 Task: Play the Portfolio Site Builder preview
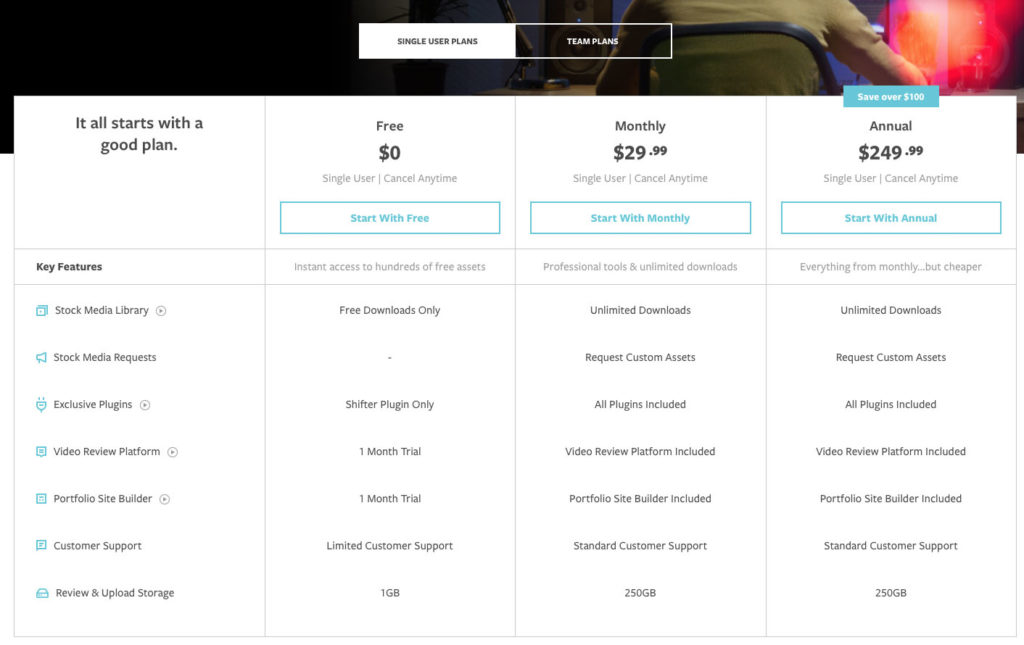(x=165, y=499)
